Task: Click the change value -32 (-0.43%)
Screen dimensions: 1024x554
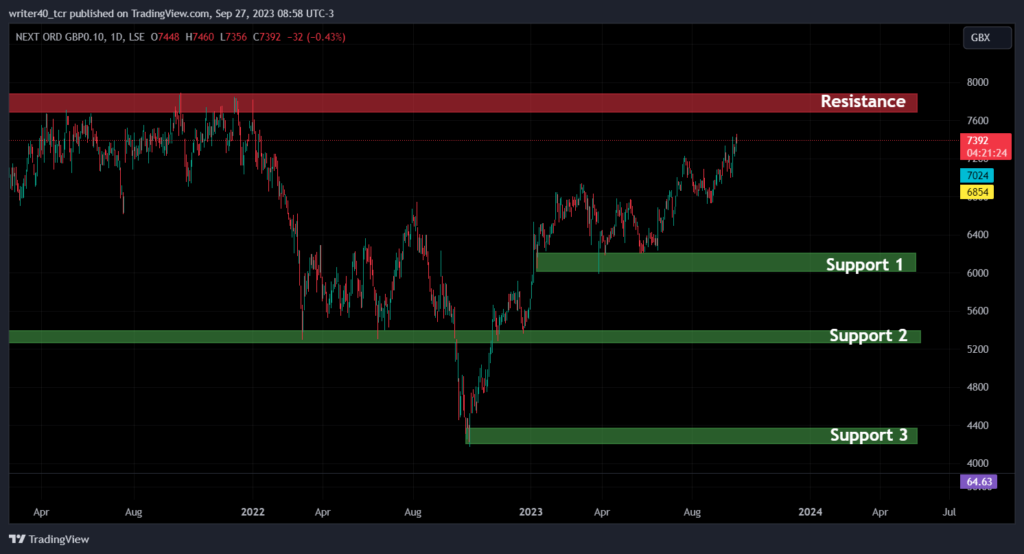Action: 316,37
